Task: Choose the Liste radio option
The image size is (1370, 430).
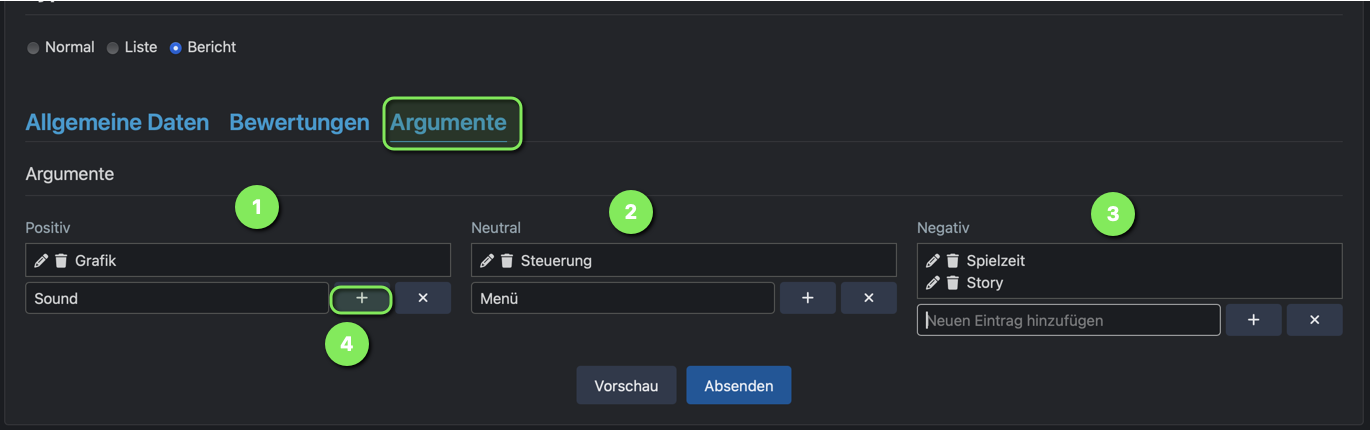Action: [x=113, y=48]
